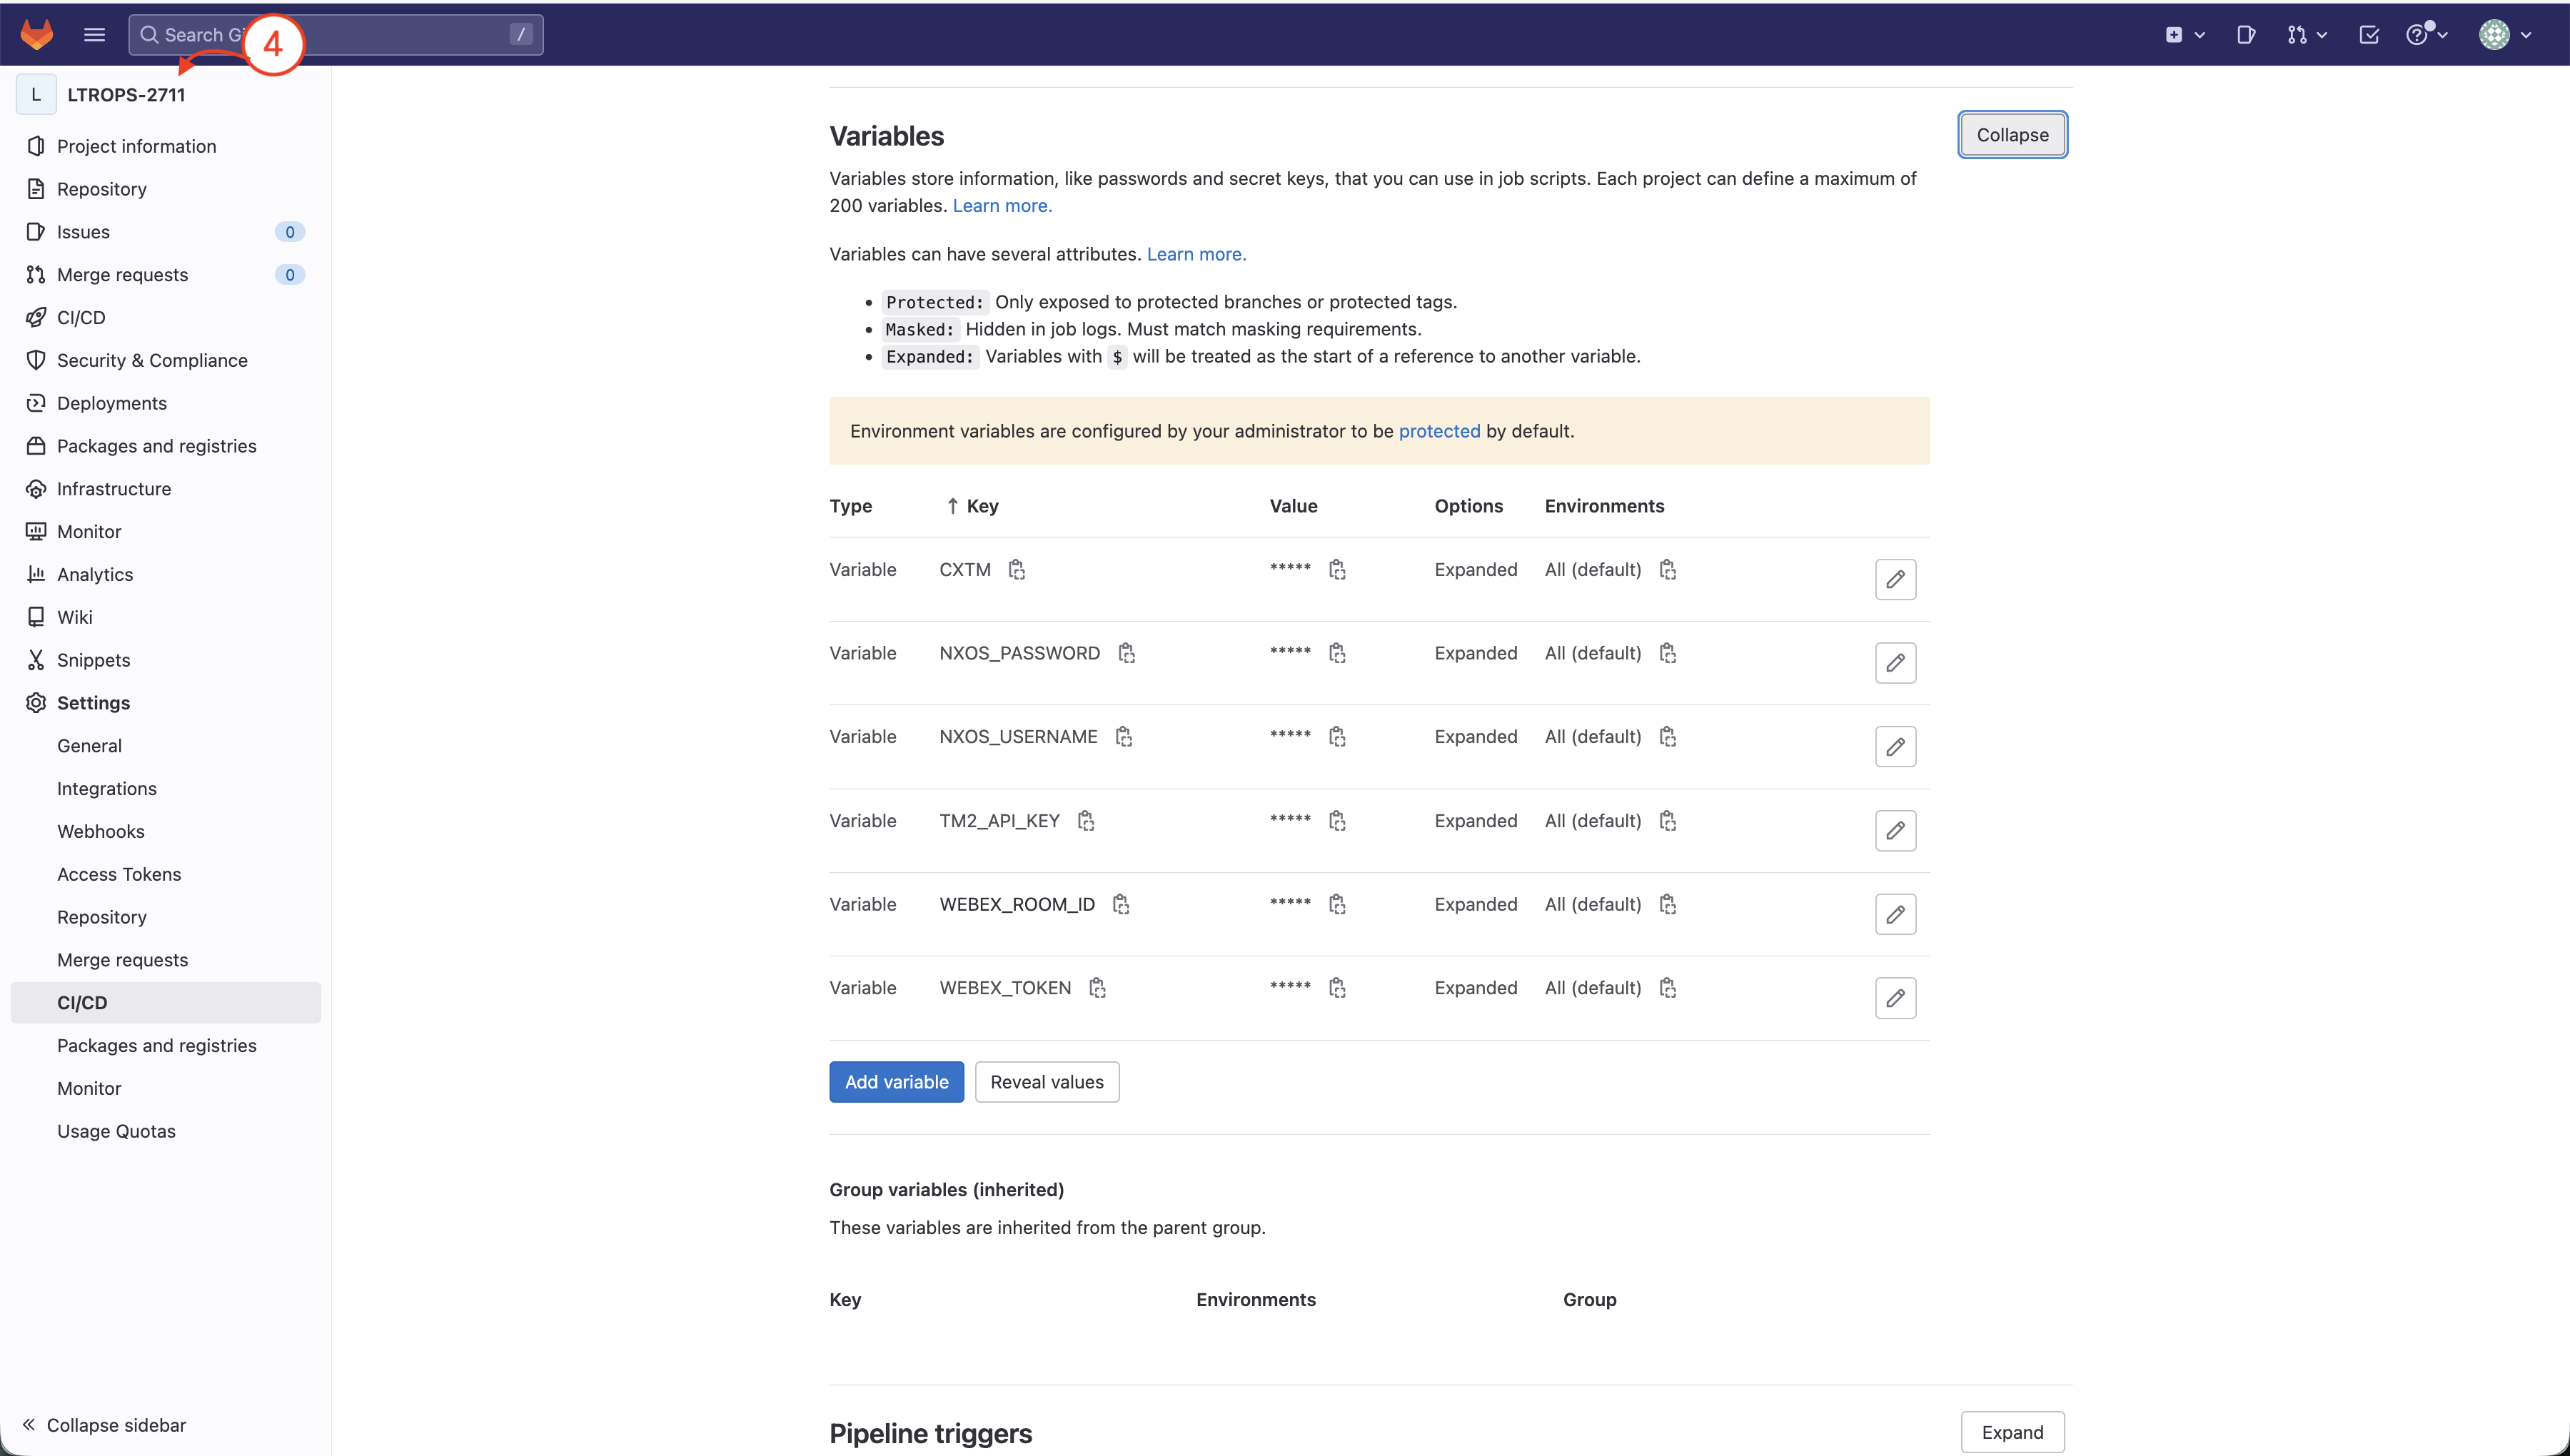Open issues icon in top bar

click(2245, 35)
